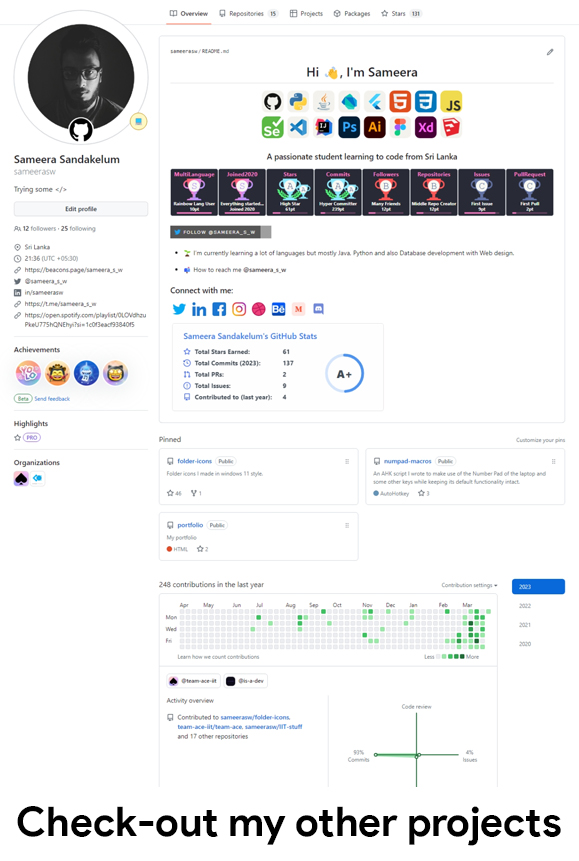Image resolution: width=579 pixels, height=861 pixels.
Task: Click the Edit profile button
Action: point(81,209)
